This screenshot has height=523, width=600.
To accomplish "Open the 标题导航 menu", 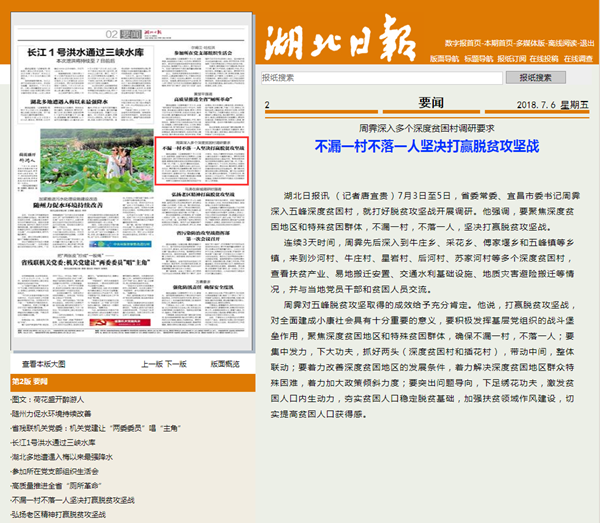I will click(479, 59).
